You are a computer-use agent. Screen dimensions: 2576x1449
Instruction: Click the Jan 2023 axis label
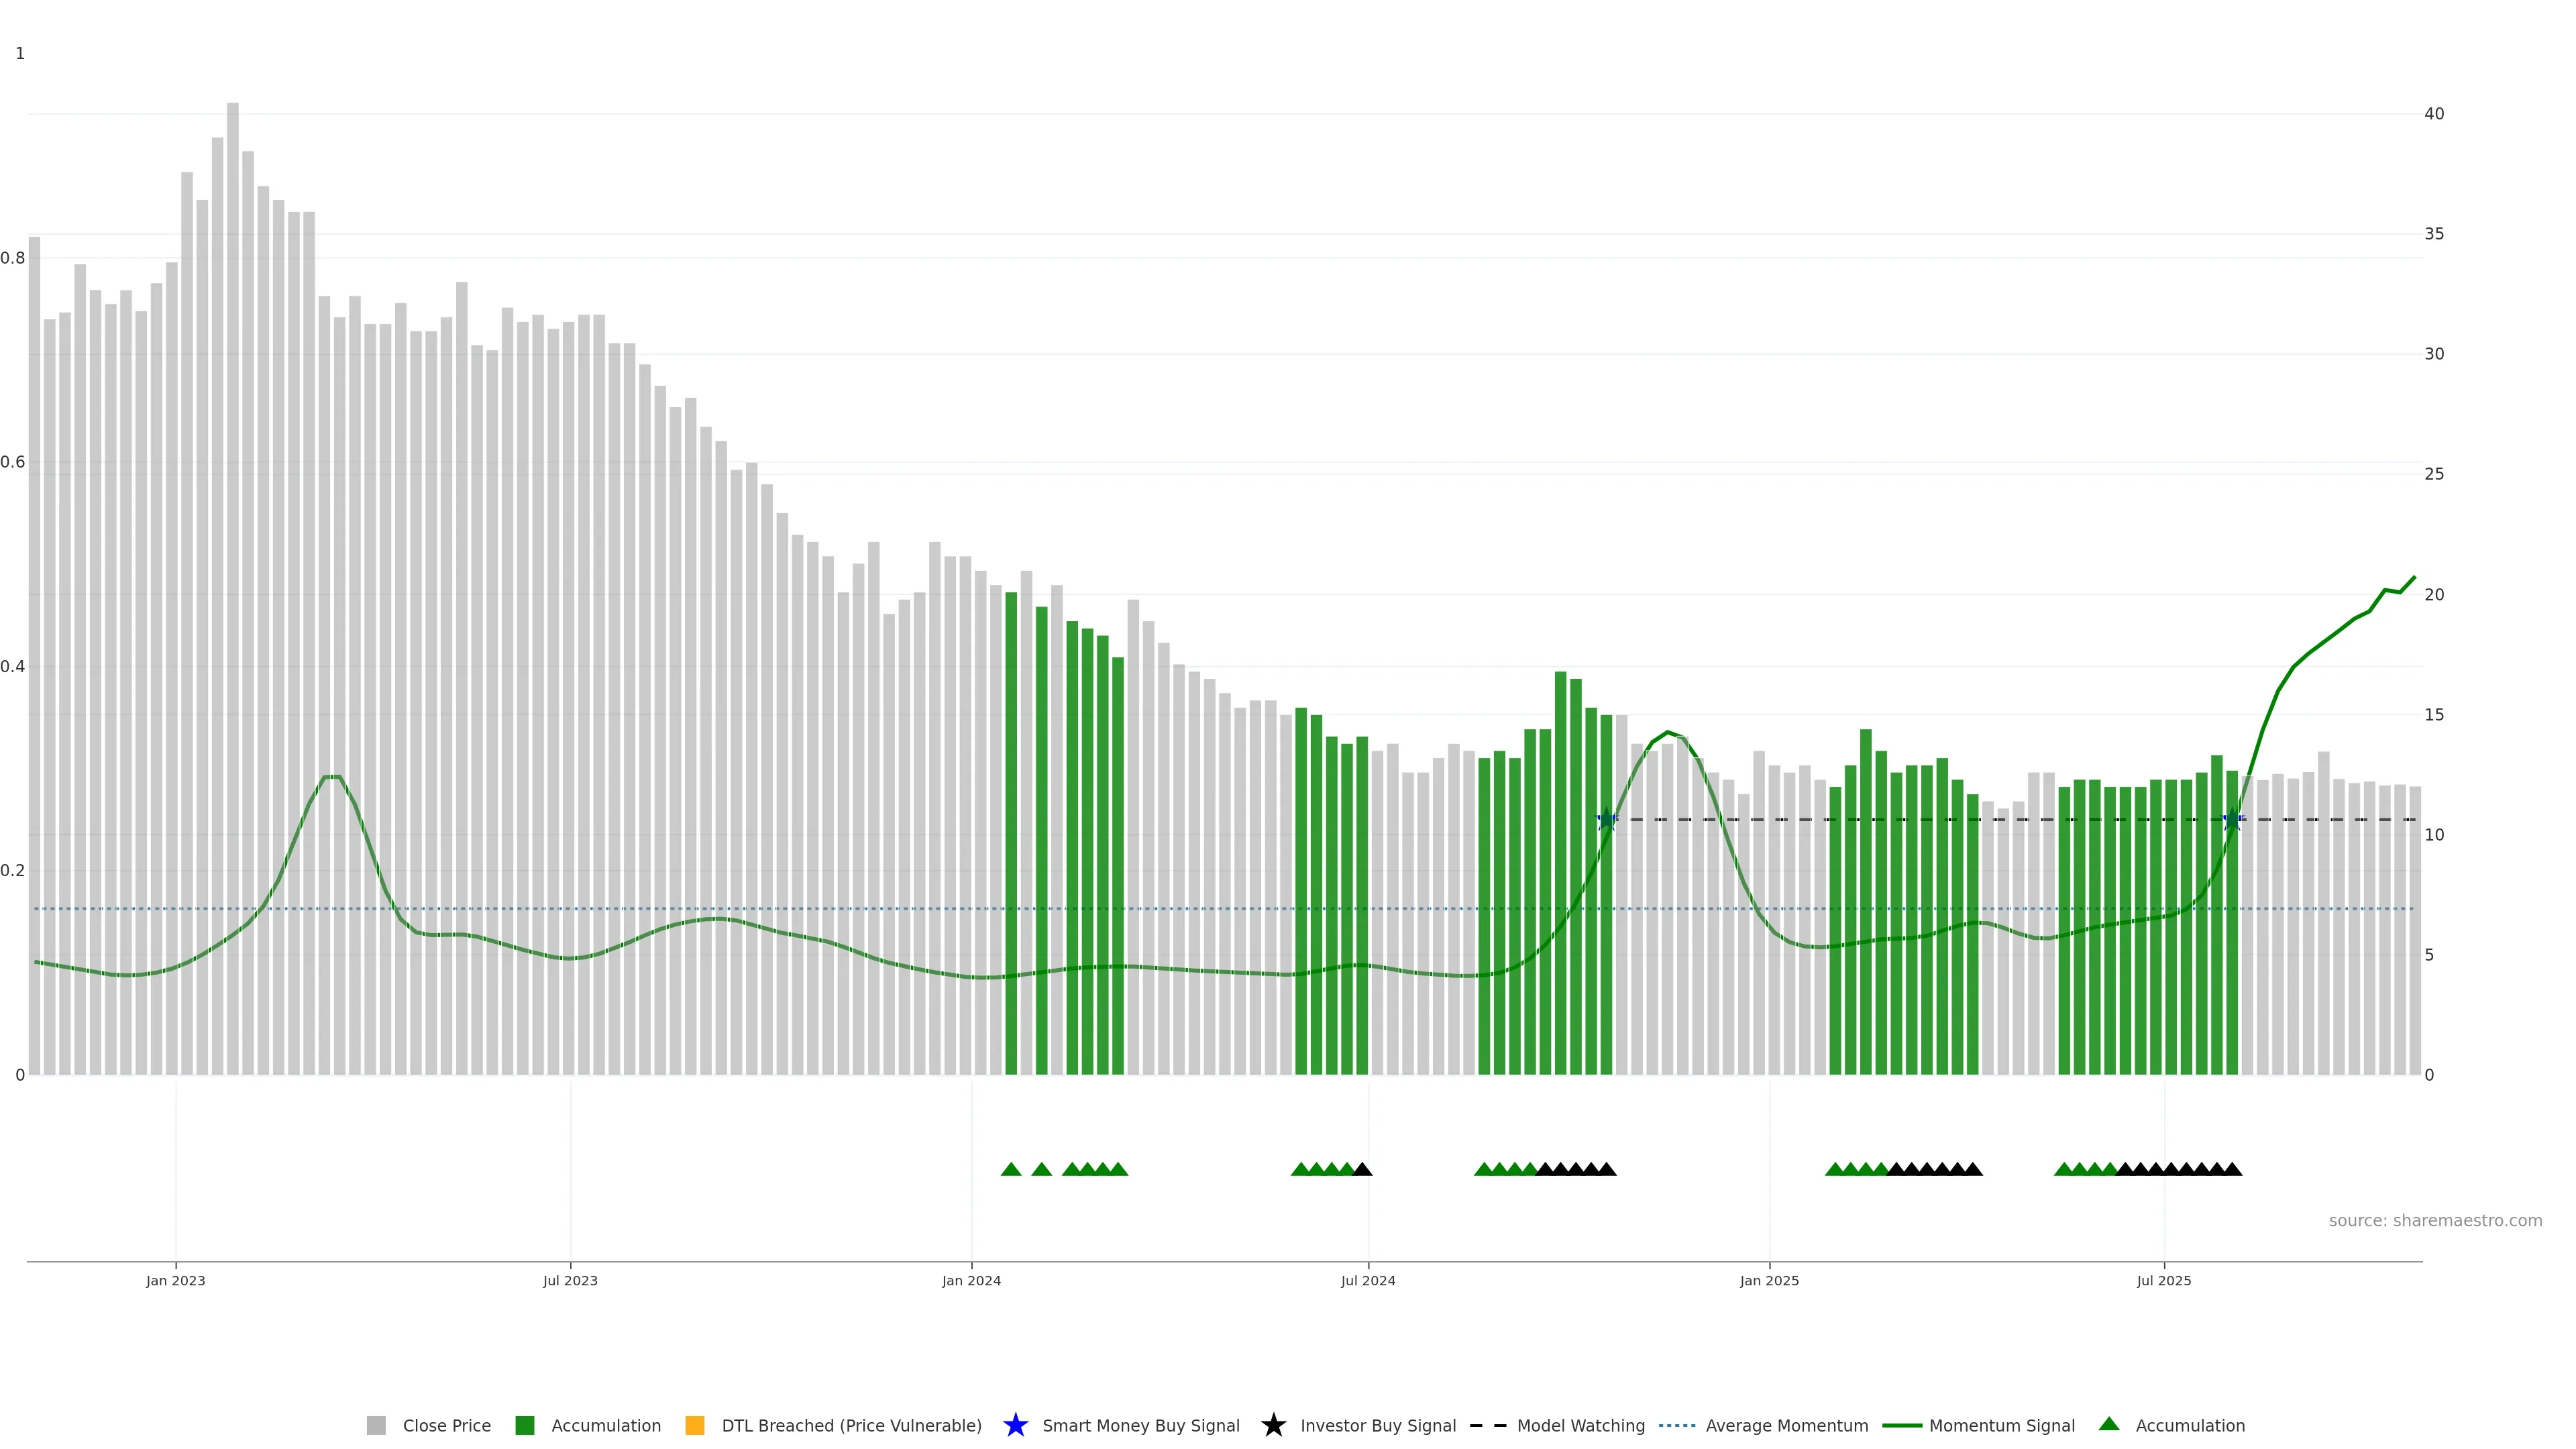tap(176, 1281)
